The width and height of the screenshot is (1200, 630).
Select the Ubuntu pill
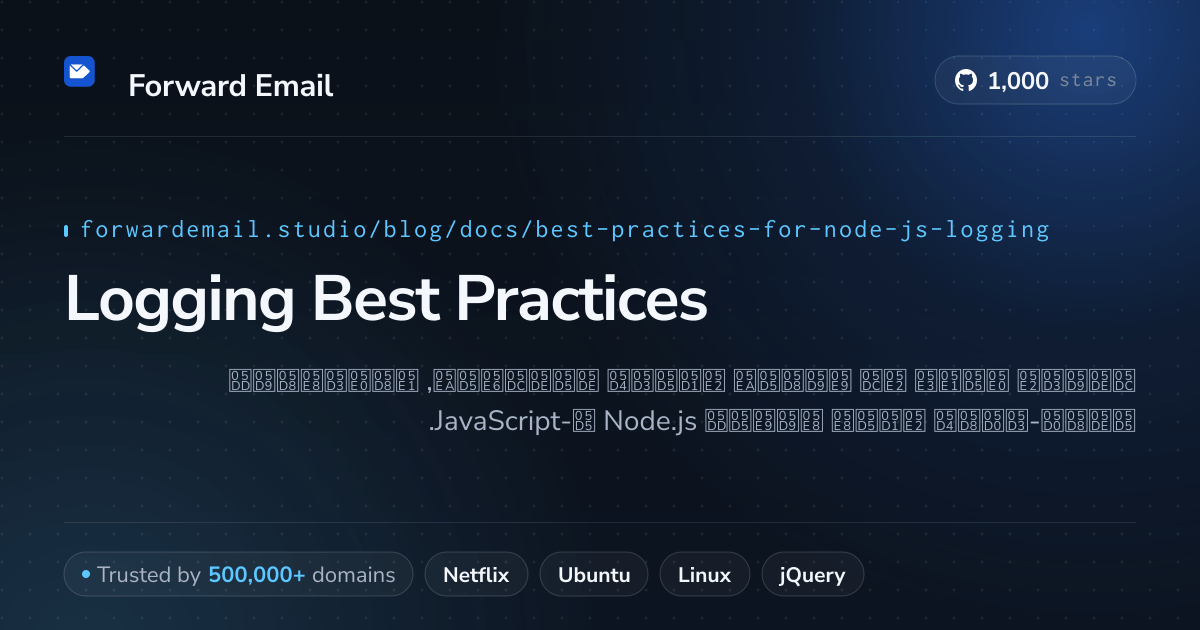click(594, 575)
